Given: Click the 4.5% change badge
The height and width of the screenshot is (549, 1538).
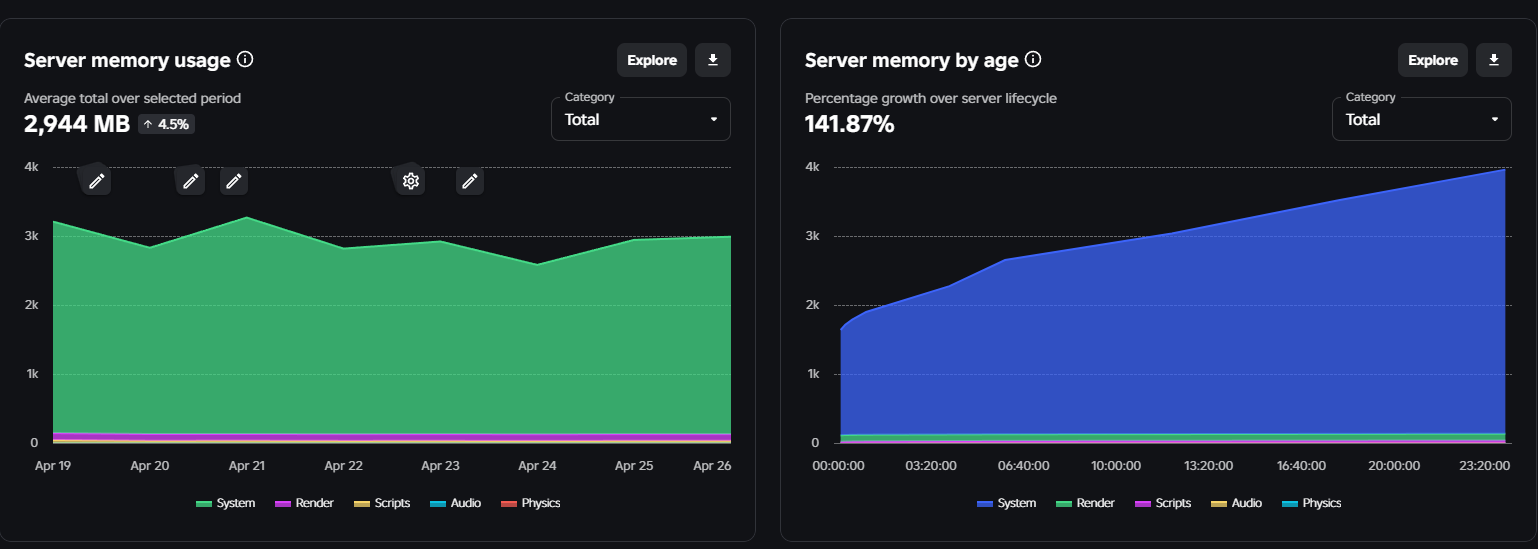Looking at the screenshot, I should 166,125.
